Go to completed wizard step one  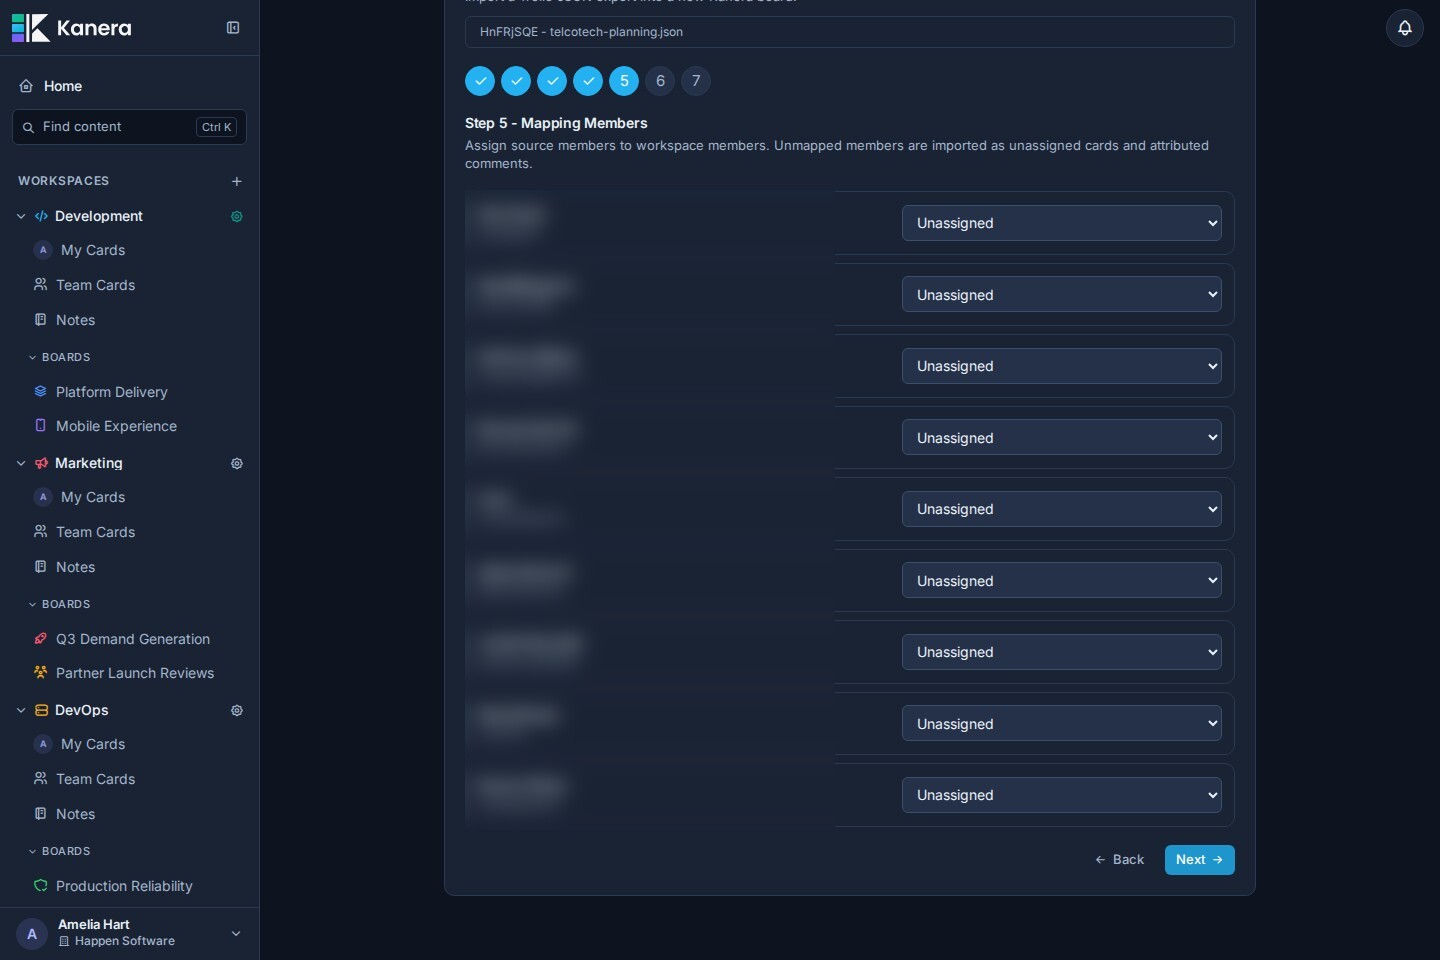[x=480, y=81]
